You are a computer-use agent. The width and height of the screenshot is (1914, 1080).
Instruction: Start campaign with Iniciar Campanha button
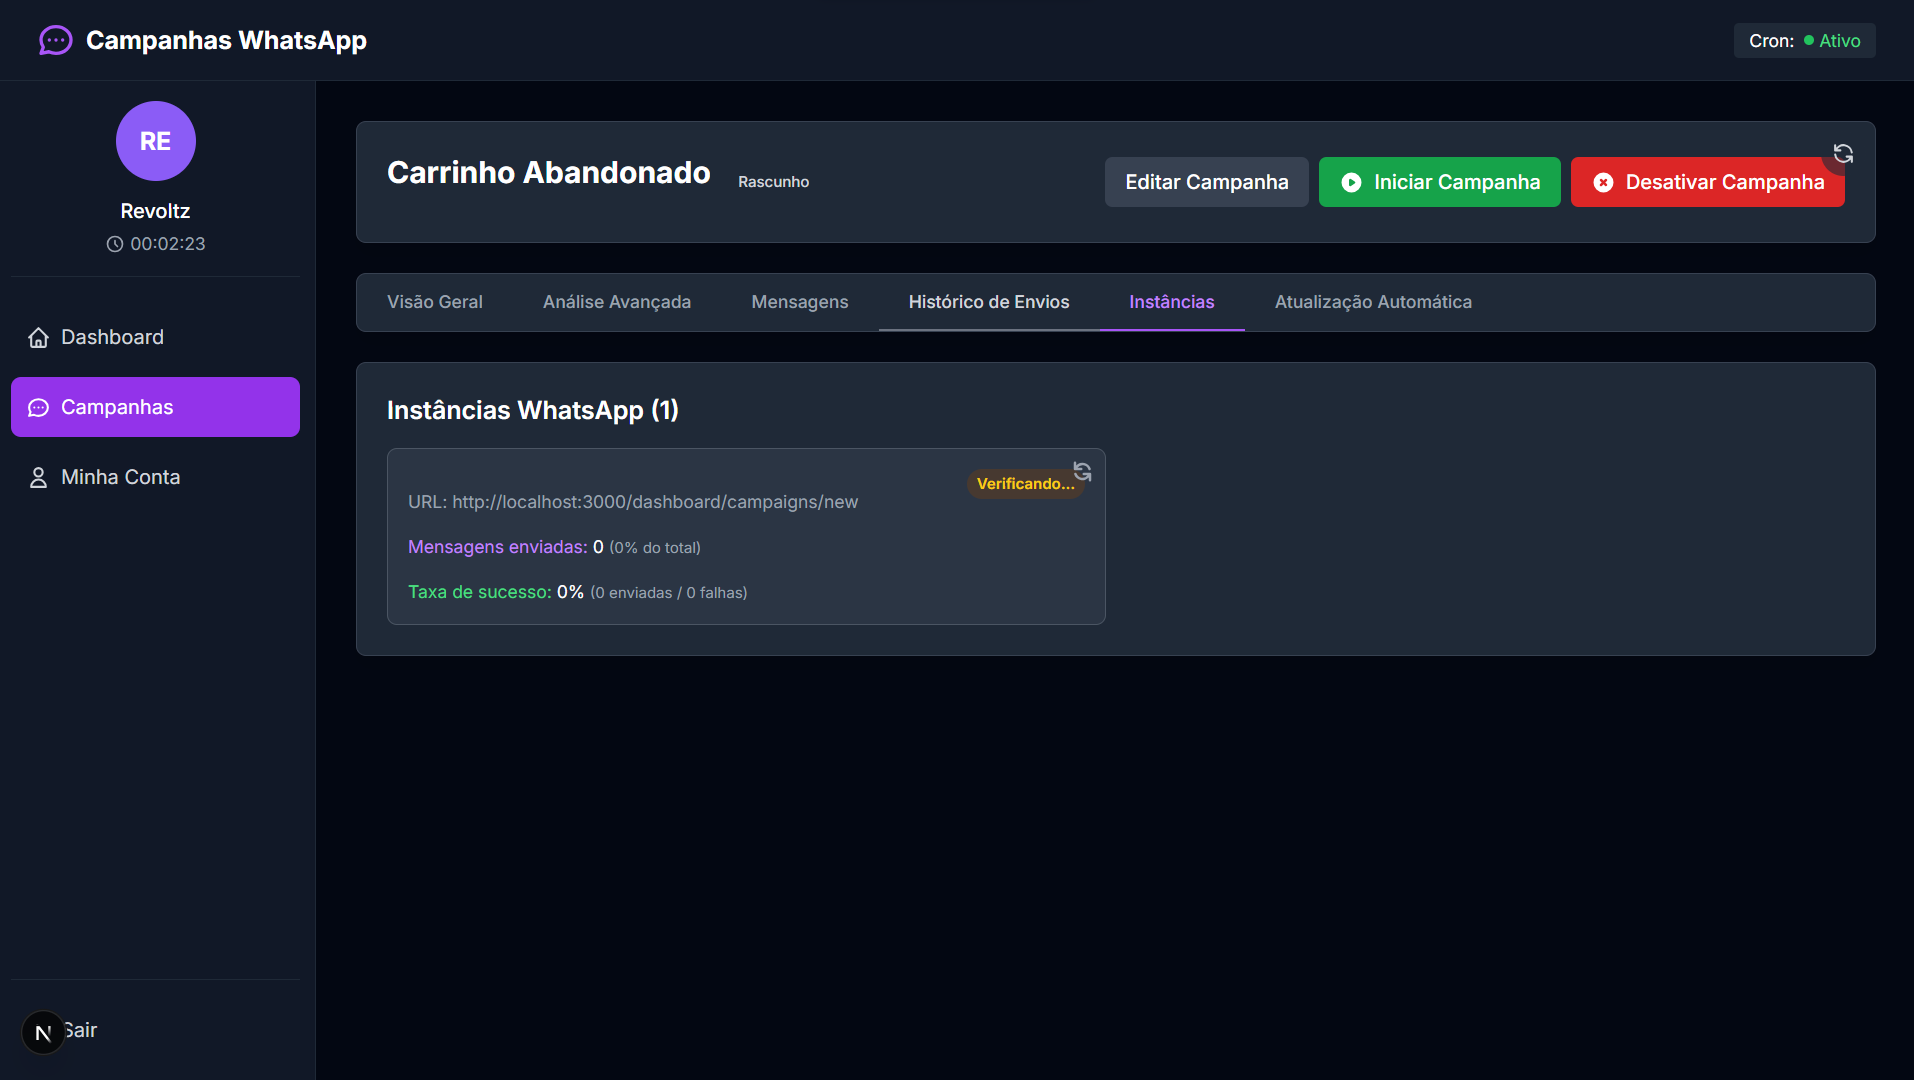coord(1440,182)
